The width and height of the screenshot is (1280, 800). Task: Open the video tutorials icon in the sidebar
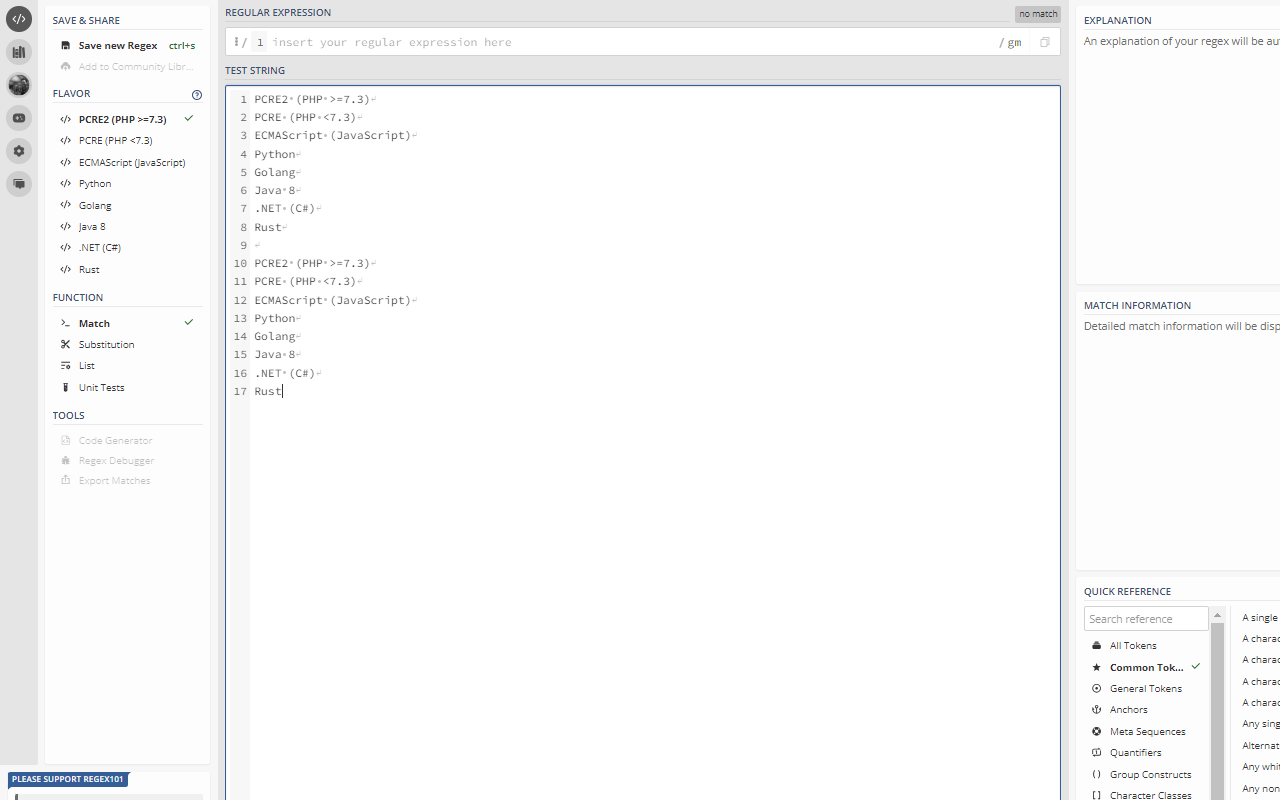point(18,117)
